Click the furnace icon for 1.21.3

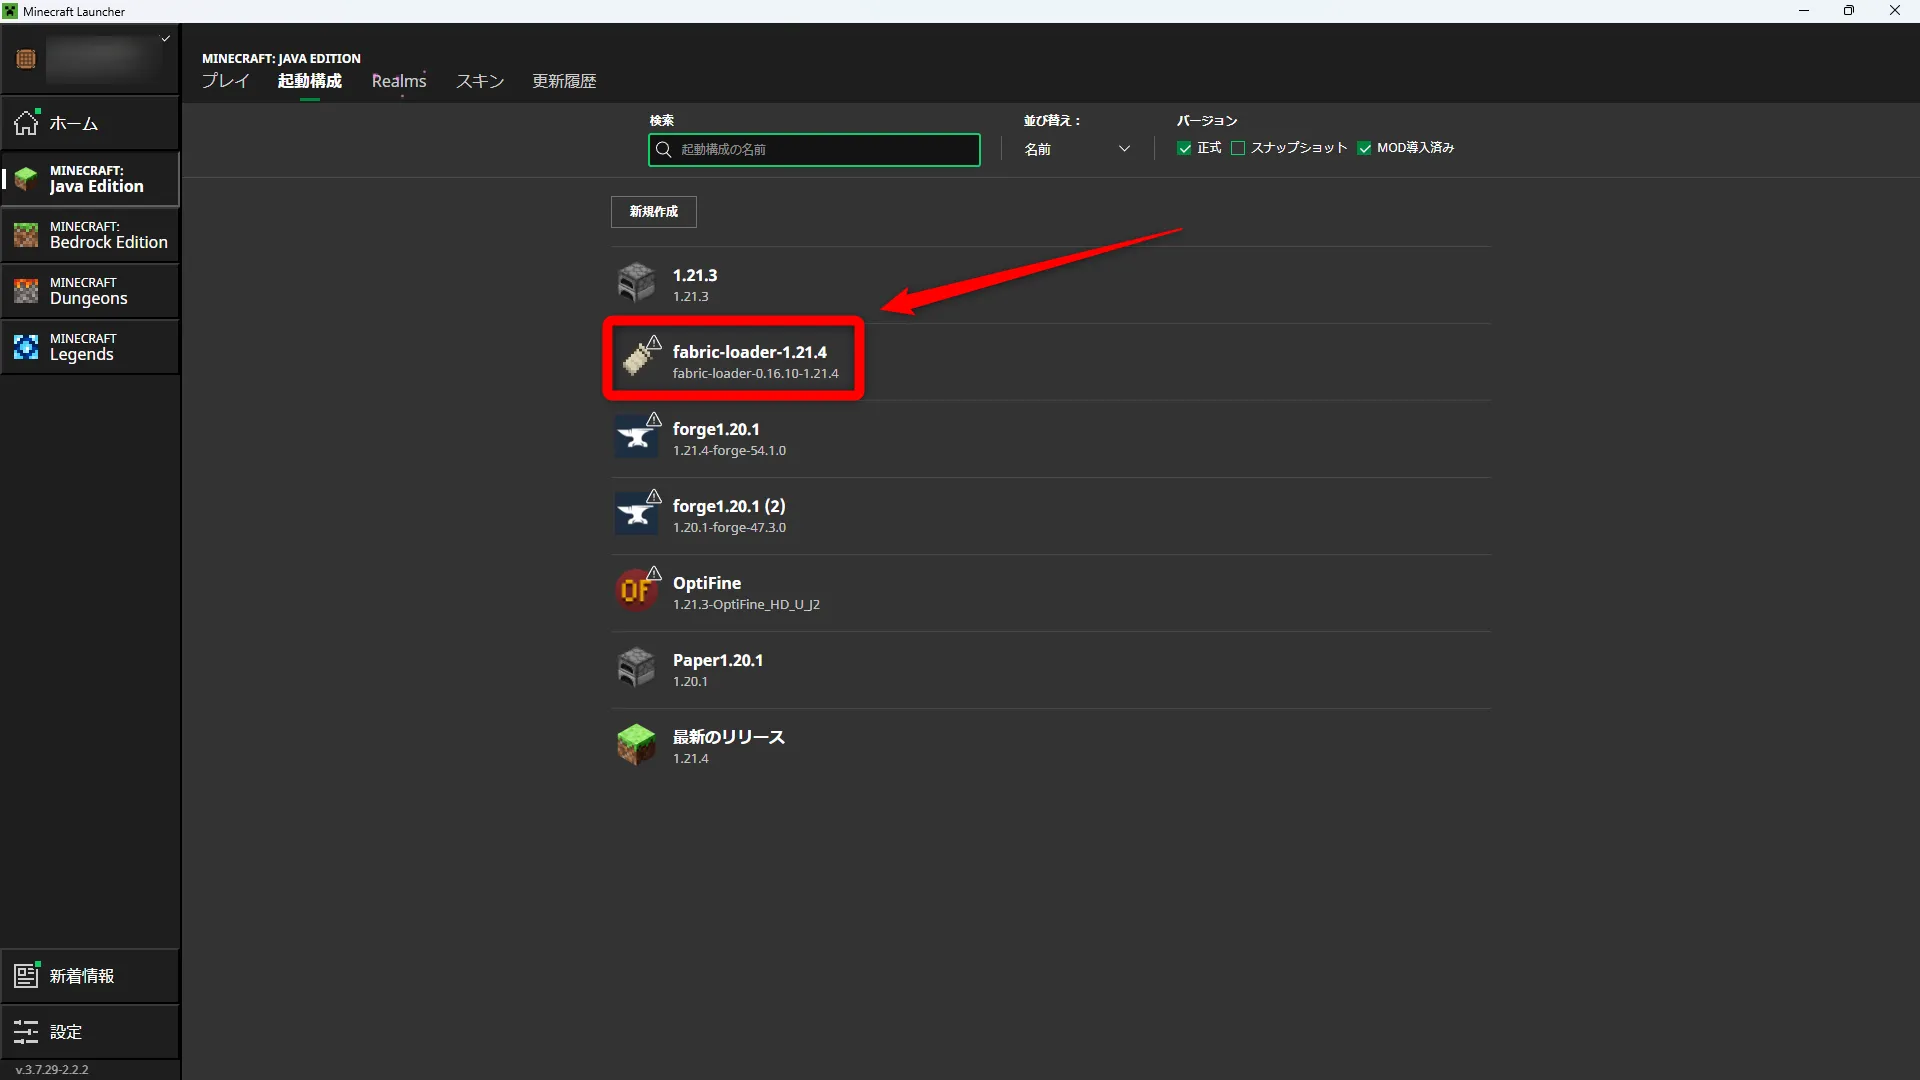pos(636,283)
